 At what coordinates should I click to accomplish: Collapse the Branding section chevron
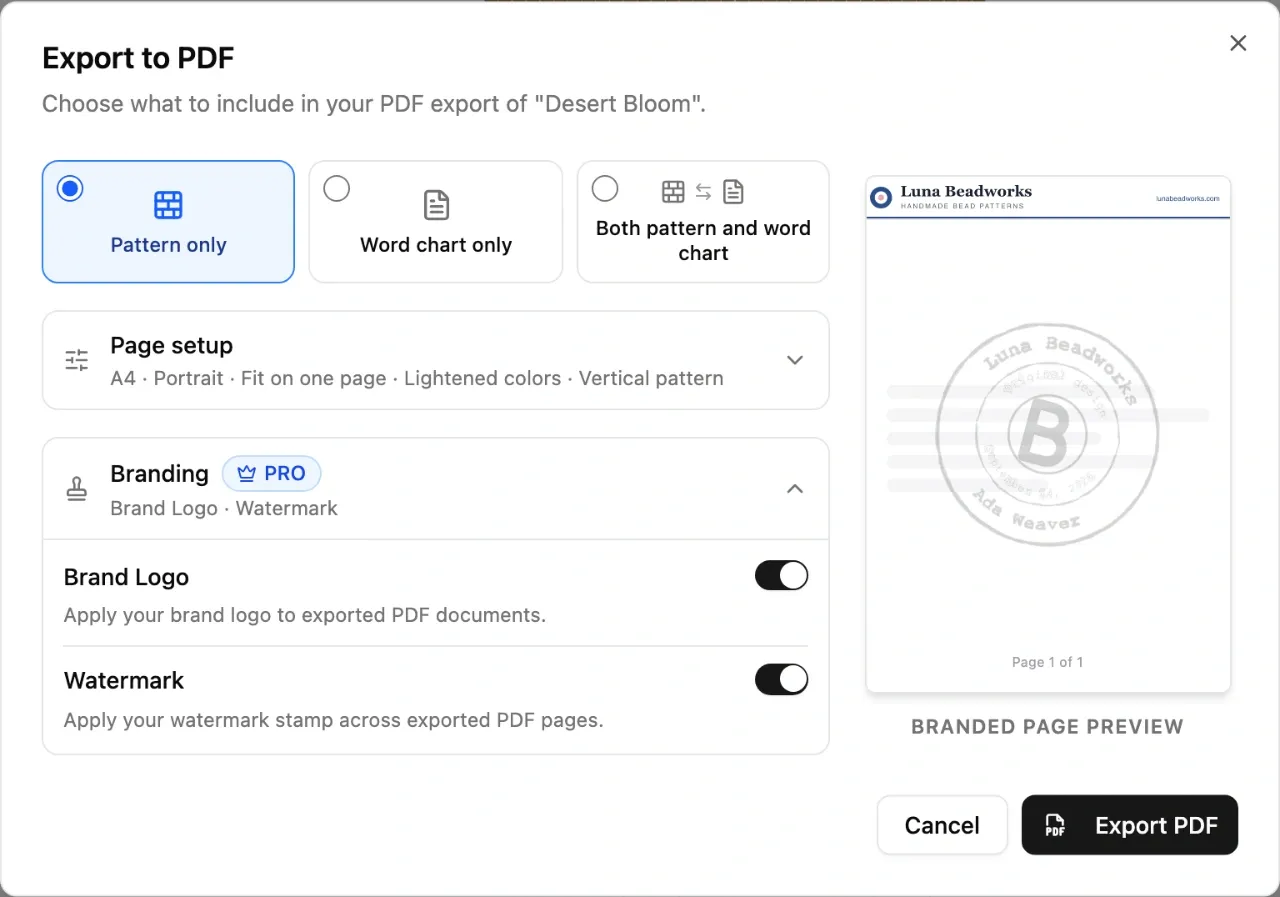[x=795, y=489]
